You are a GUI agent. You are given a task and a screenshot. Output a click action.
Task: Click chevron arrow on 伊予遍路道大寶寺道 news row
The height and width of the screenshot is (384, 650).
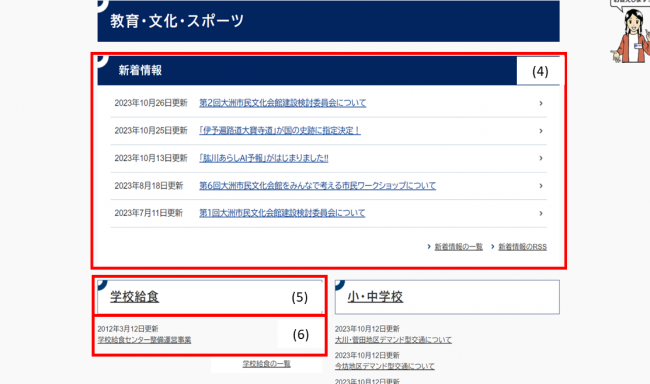[541, 131]
